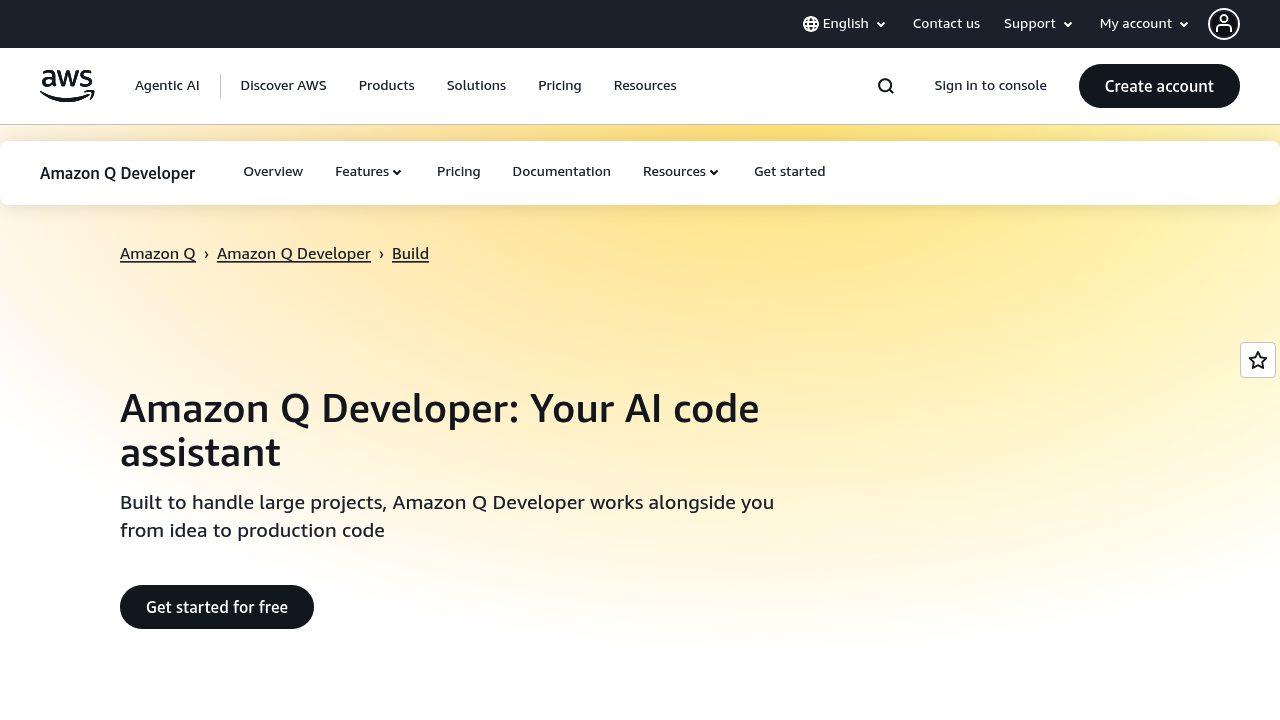Expand the English language dropdown
1280x720 pixels.
click(x=845, y=23)
